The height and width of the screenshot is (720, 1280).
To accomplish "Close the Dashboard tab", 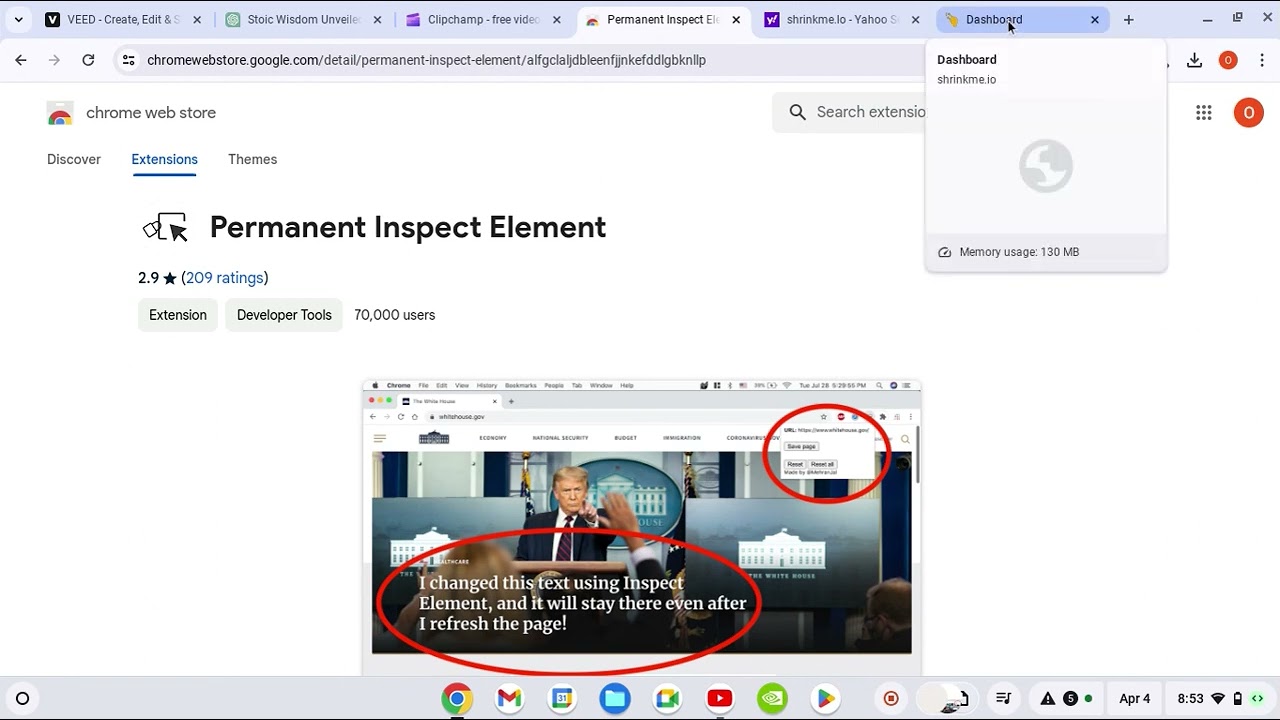I will point(1095,19).
